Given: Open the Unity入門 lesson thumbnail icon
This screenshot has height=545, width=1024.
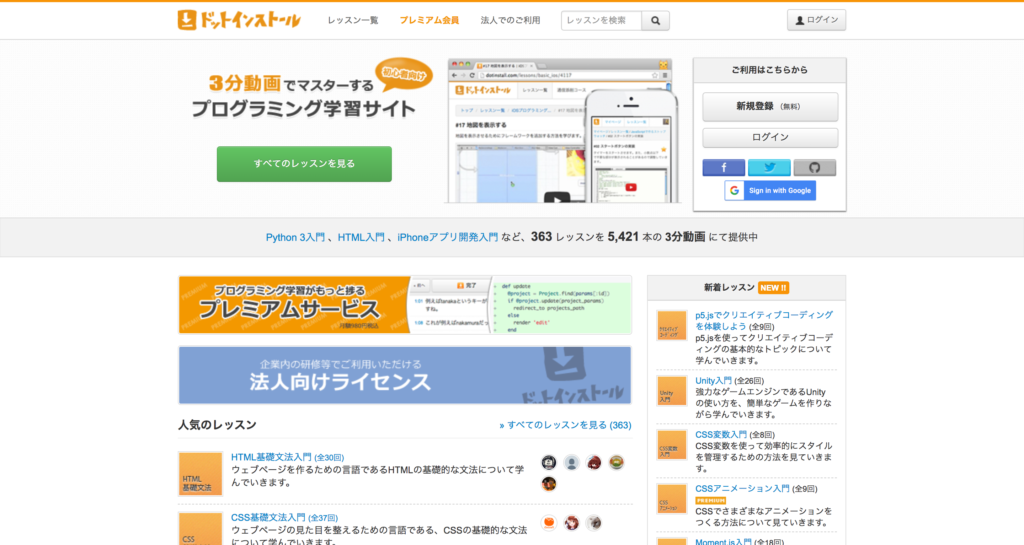Looking at the screenshot, I should tap(671, 390).
